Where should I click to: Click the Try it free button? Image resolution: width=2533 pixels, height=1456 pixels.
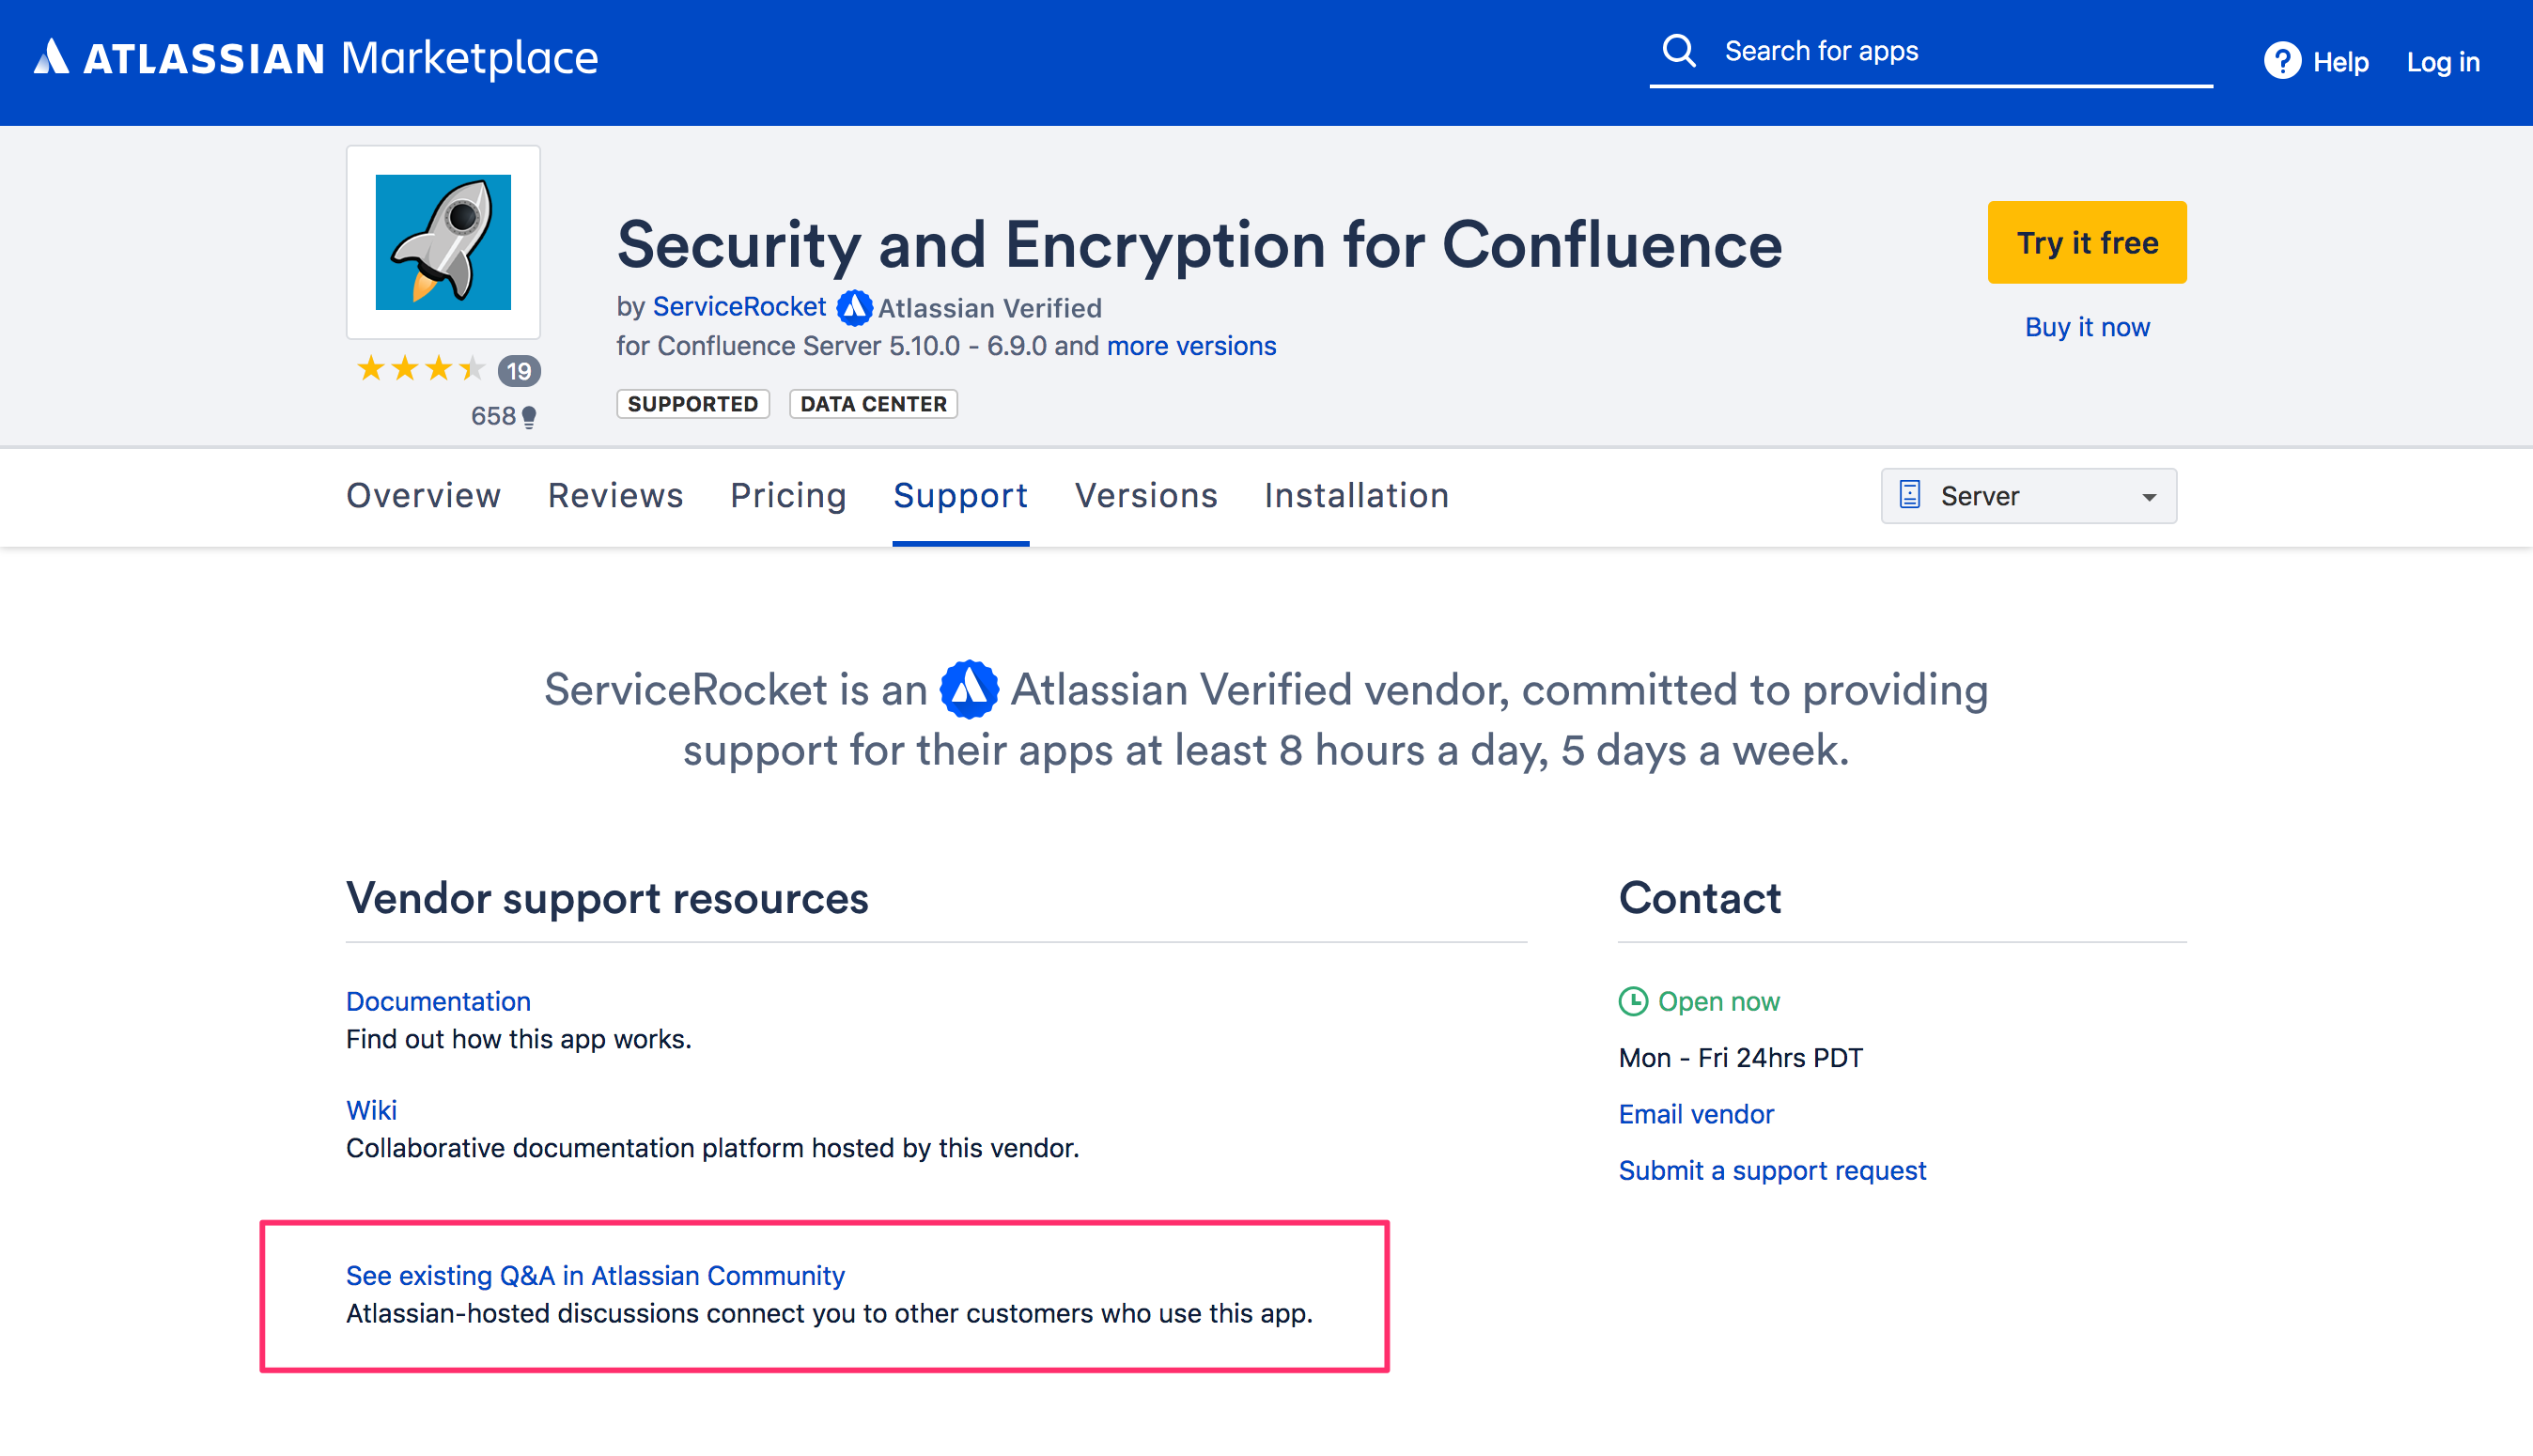[2087, 242]
